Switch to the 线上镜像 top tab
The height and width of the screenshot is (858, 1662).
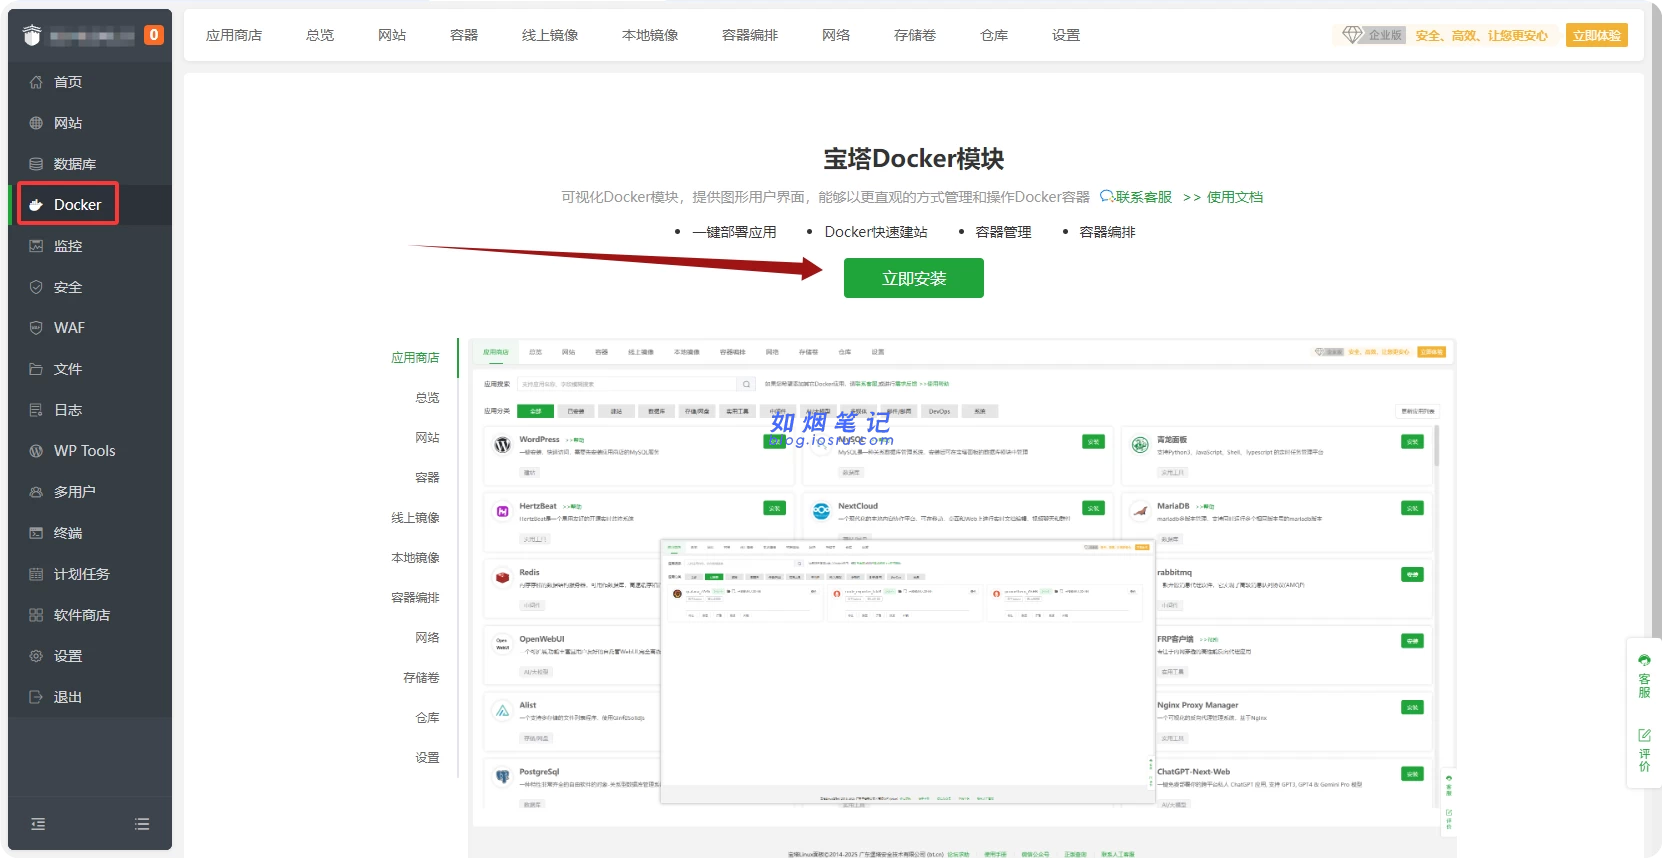(550, 35)
